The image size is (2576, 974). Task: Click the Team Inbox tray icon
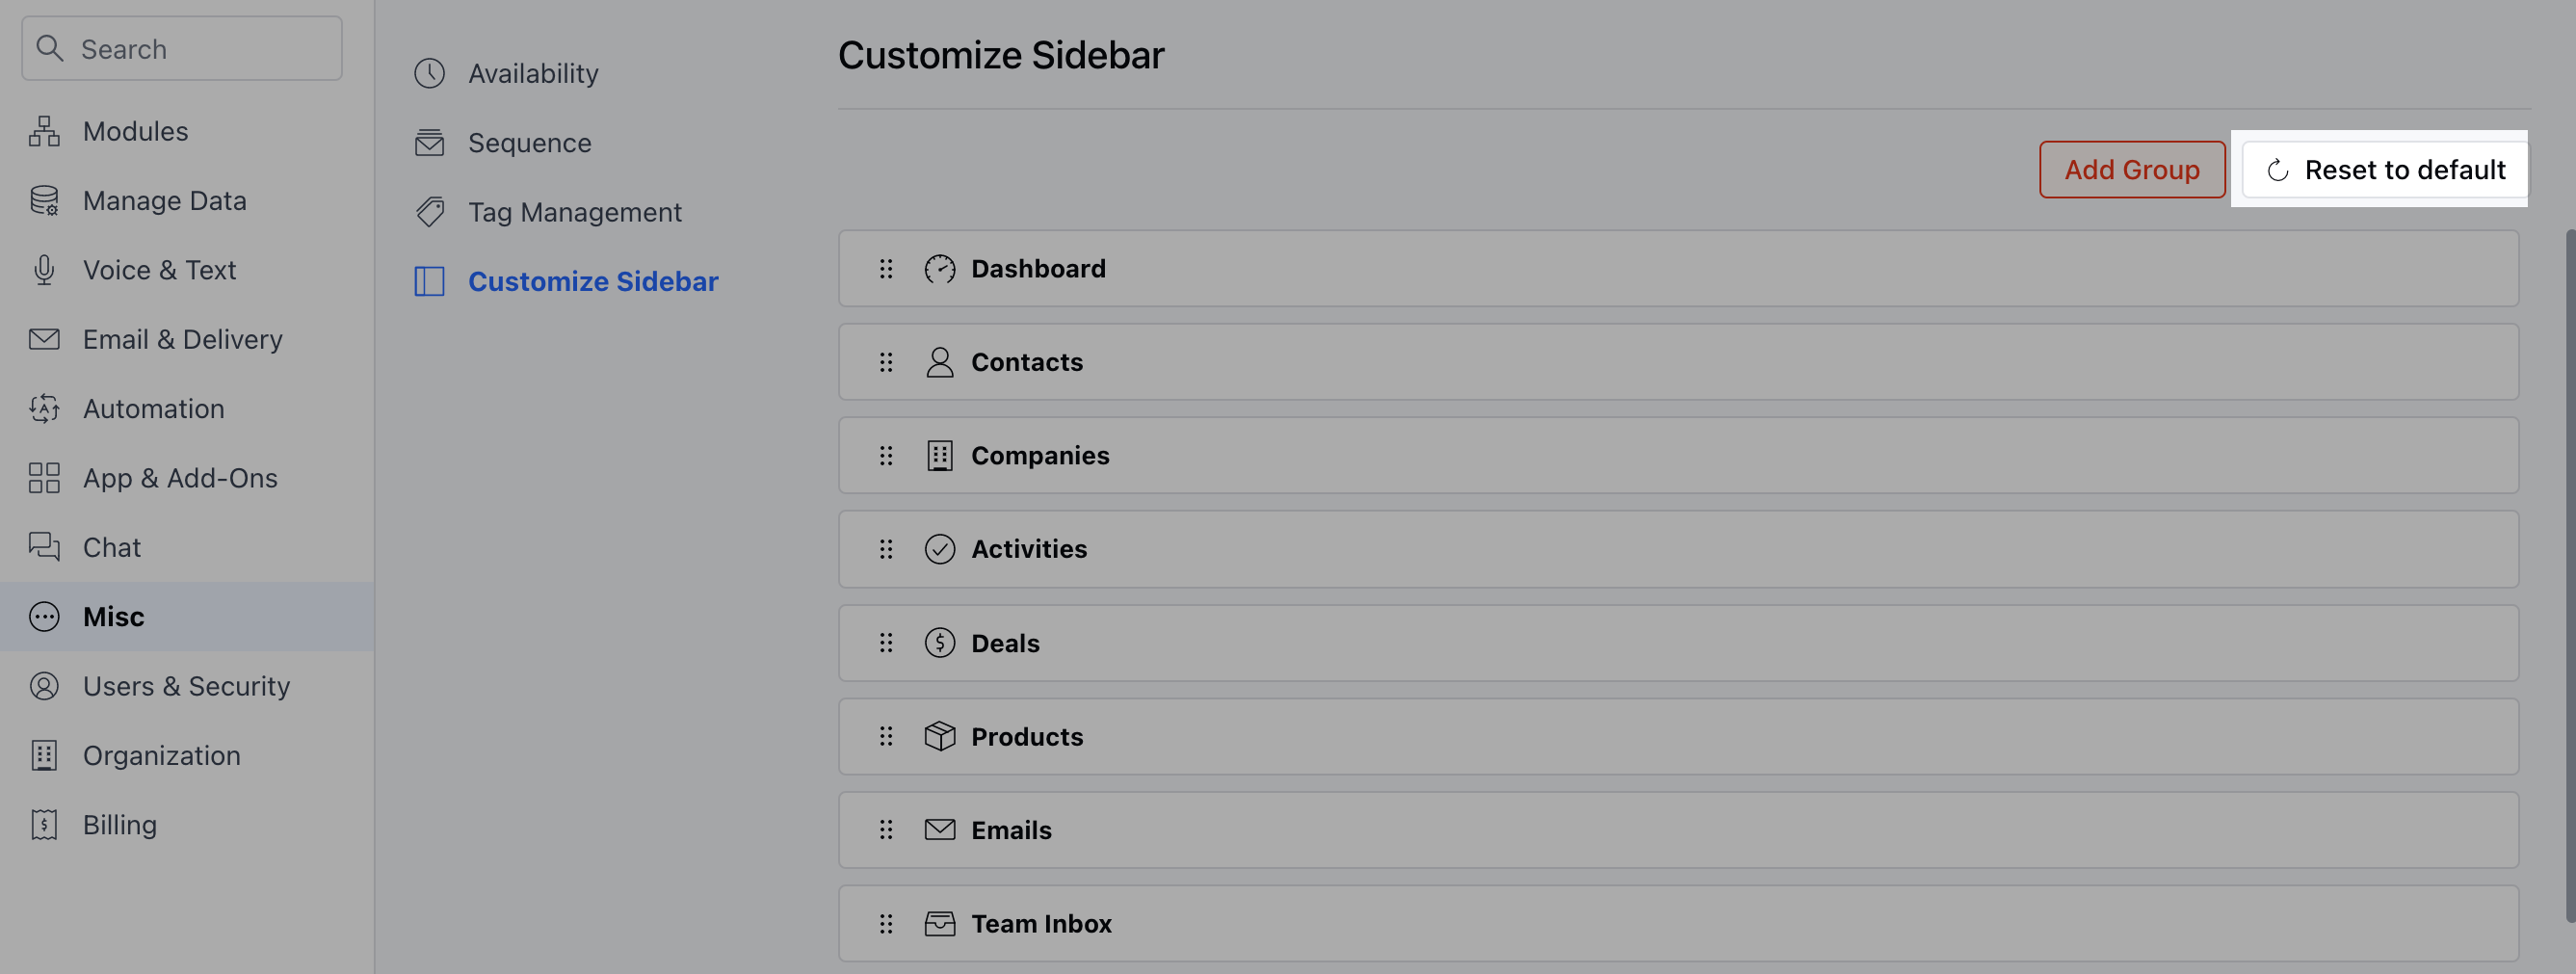point(939,923)
